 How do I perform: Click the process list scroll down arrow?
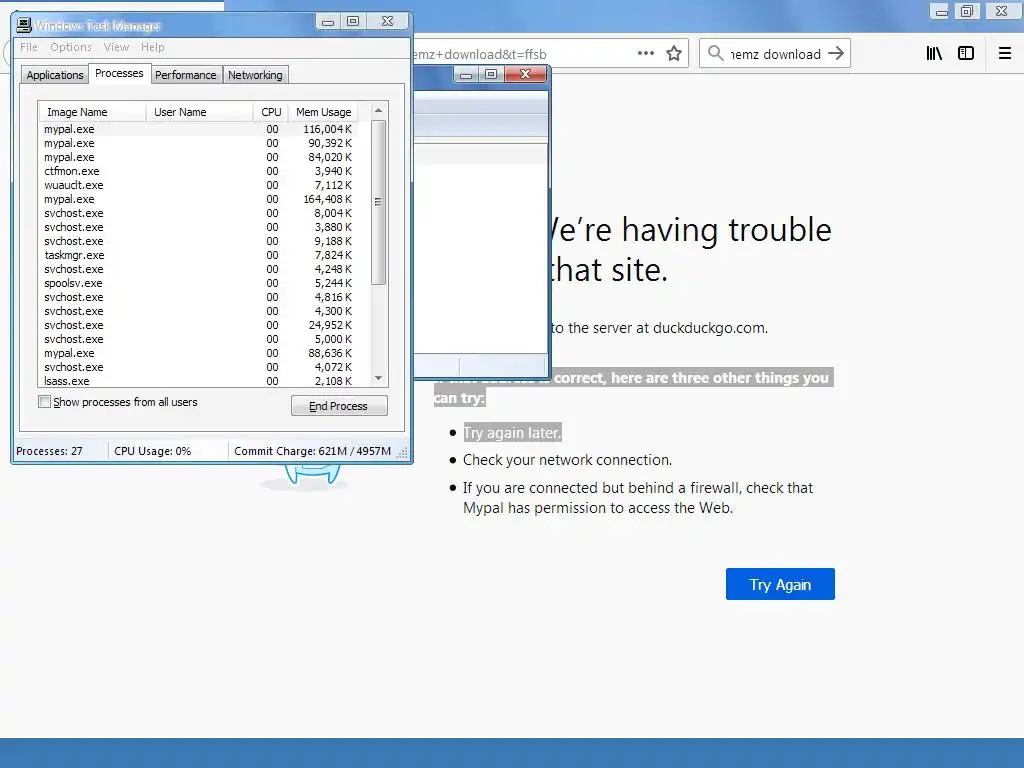[378, 378]
